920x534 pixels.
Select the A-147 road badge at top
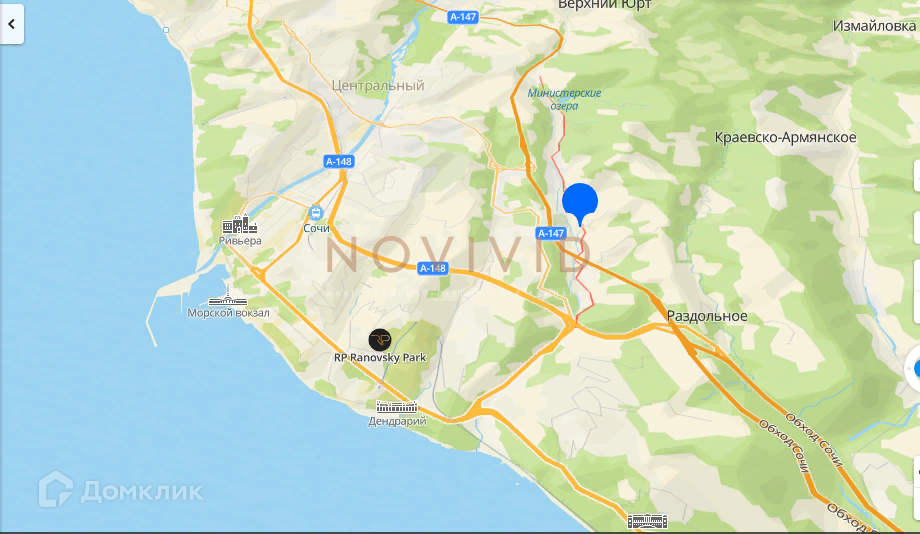pos(462,17)
